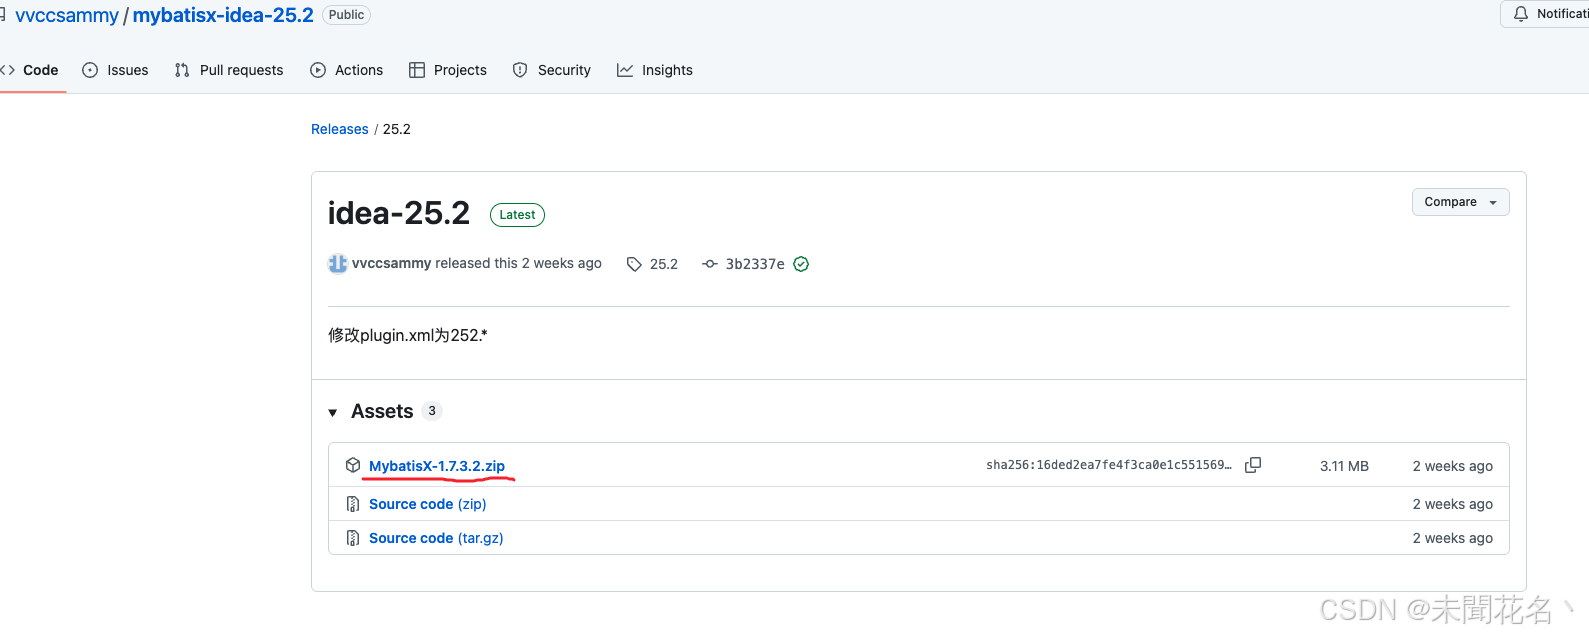Viewport: 1589px width, 637px height.
Task: Open commit 3b2337e
Action: click(x=755, y=264)
